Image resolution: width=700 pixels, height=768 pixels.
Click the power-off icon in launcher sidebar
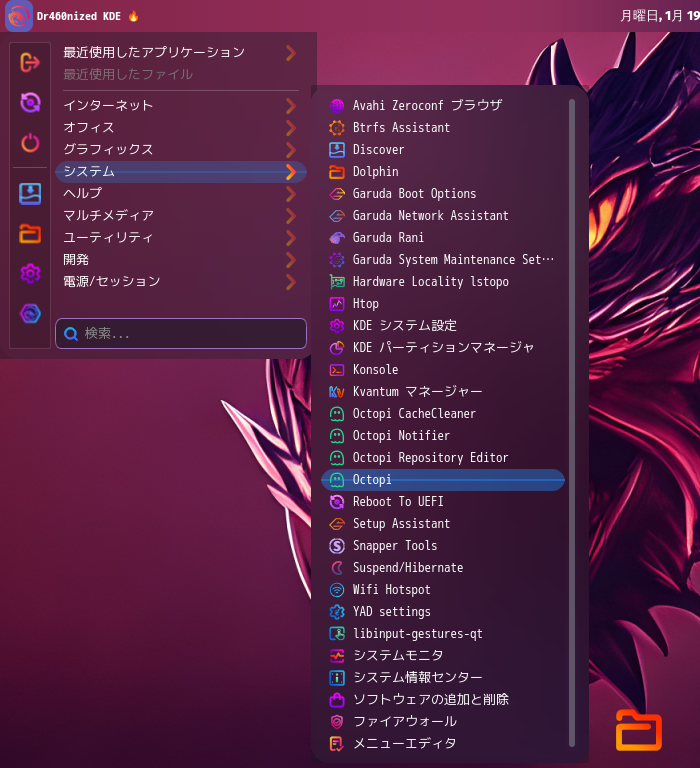[30, 143]
